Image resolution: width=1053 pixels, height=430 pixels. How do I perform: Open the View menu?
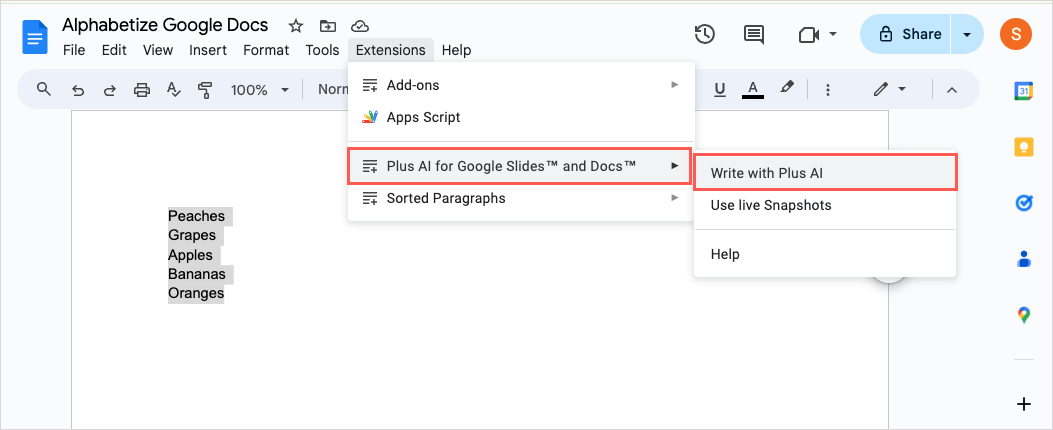pos(158,50)
